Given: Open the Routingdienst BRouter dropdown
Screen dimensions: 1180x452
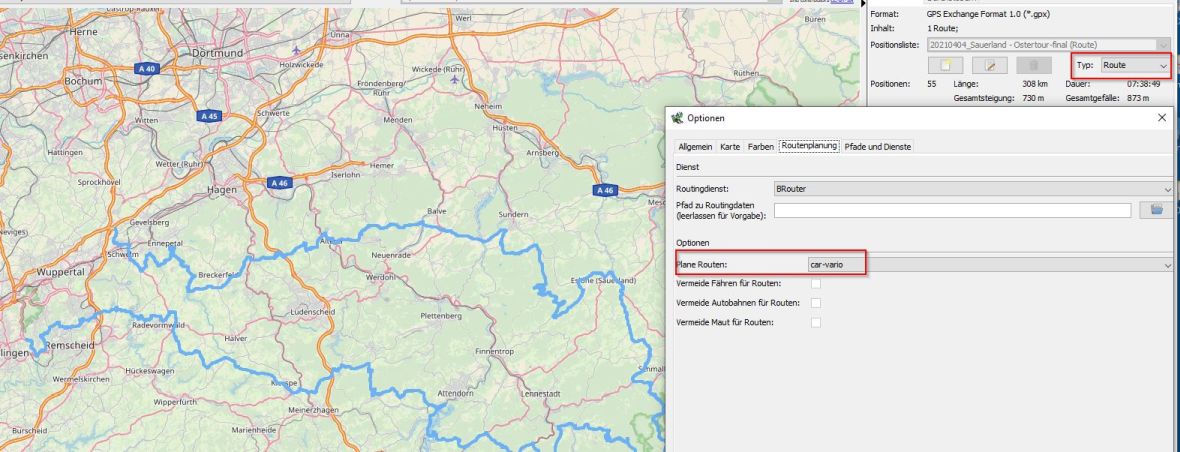Looking at the screenshot, I should 972,188.
